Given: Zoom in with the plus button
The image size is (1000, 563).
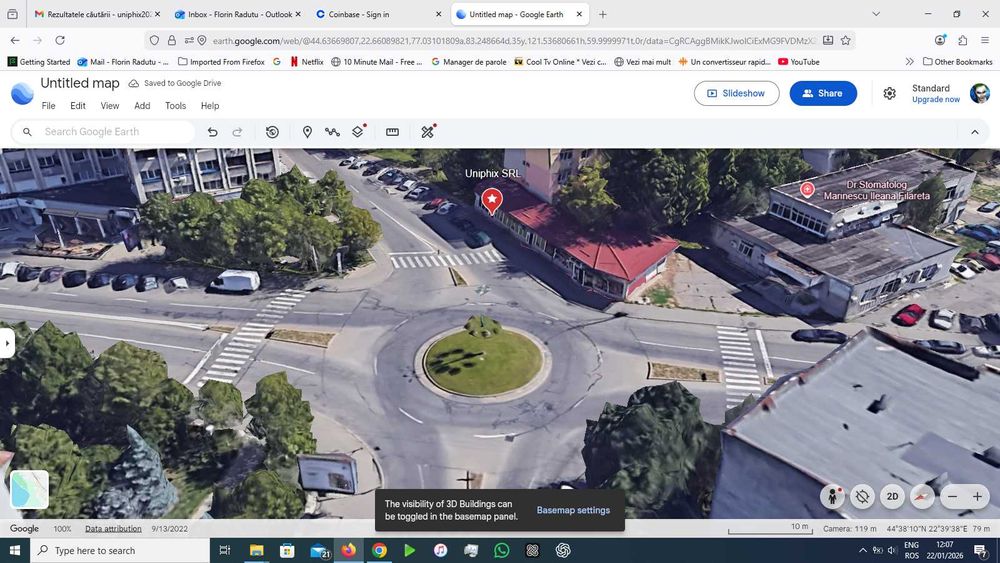Looking at the screenshot, I should (977, 497).
